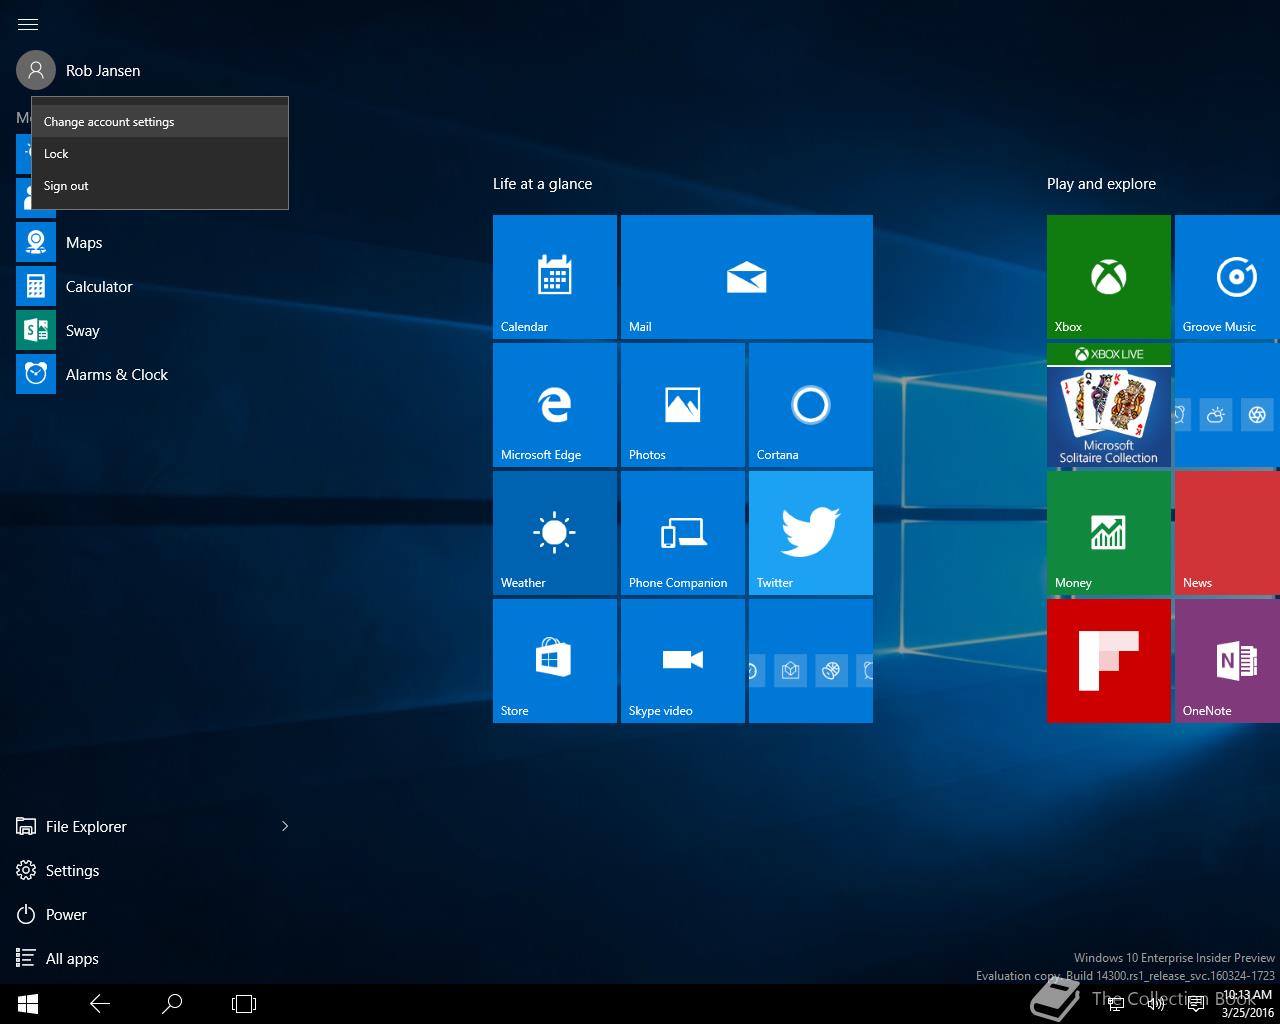Image resolution: width=1280 pixels, height=1024 pixels.
Task: Open Action Center notifications icon
Action: coord(1195,1004)
